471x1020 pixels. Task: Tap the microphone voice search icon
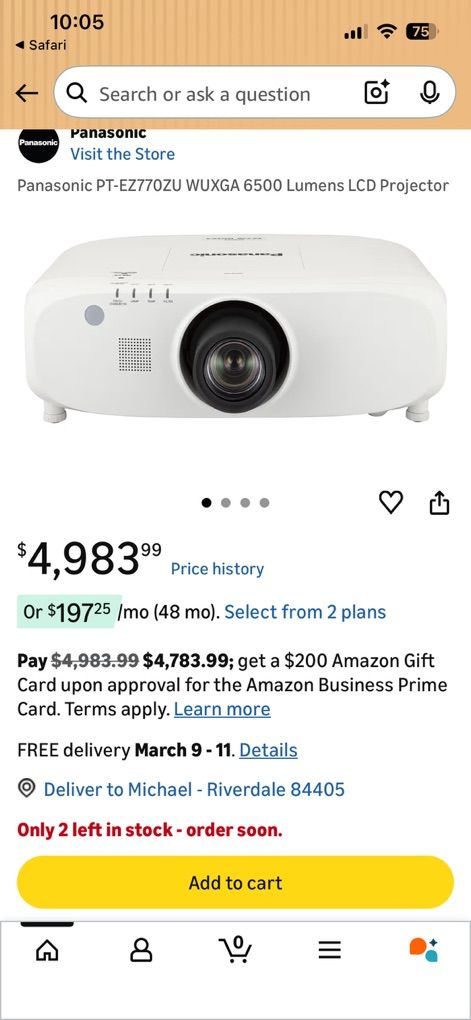[429, 93]
